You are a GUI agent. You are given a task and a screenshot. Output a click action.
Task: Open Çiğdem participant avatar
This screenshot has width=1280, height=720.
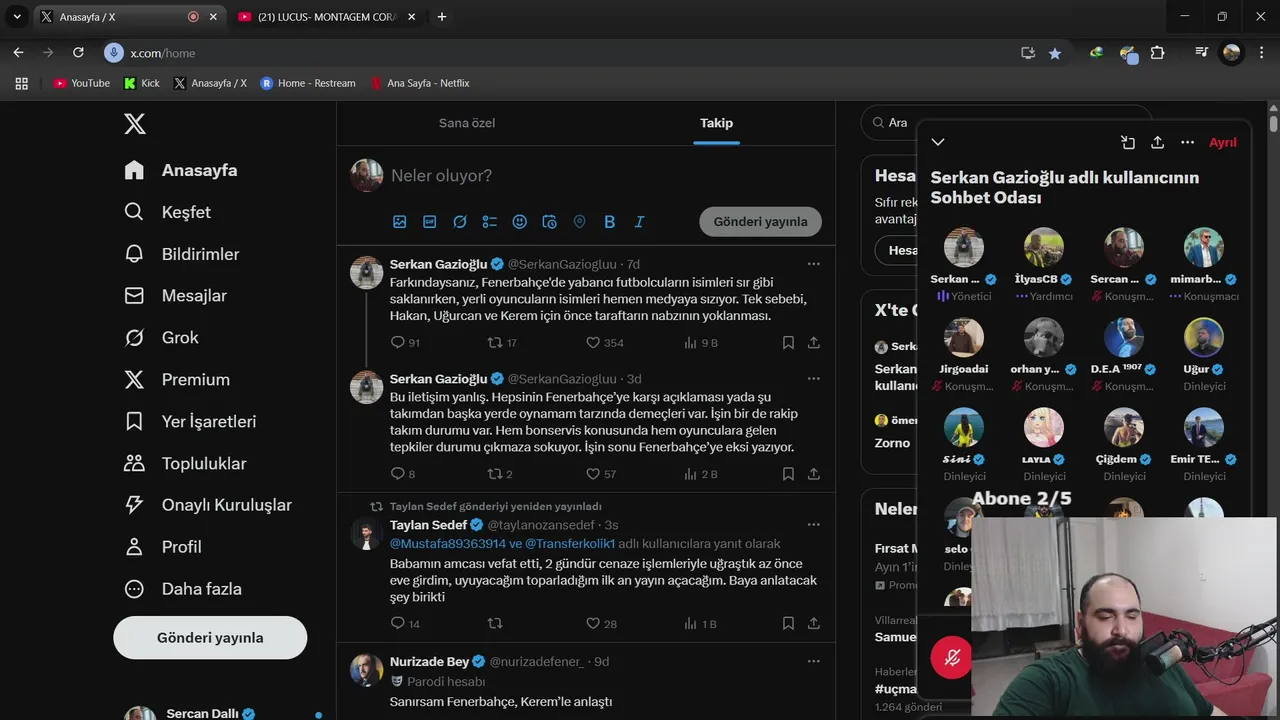click(x=1124, y=428)
